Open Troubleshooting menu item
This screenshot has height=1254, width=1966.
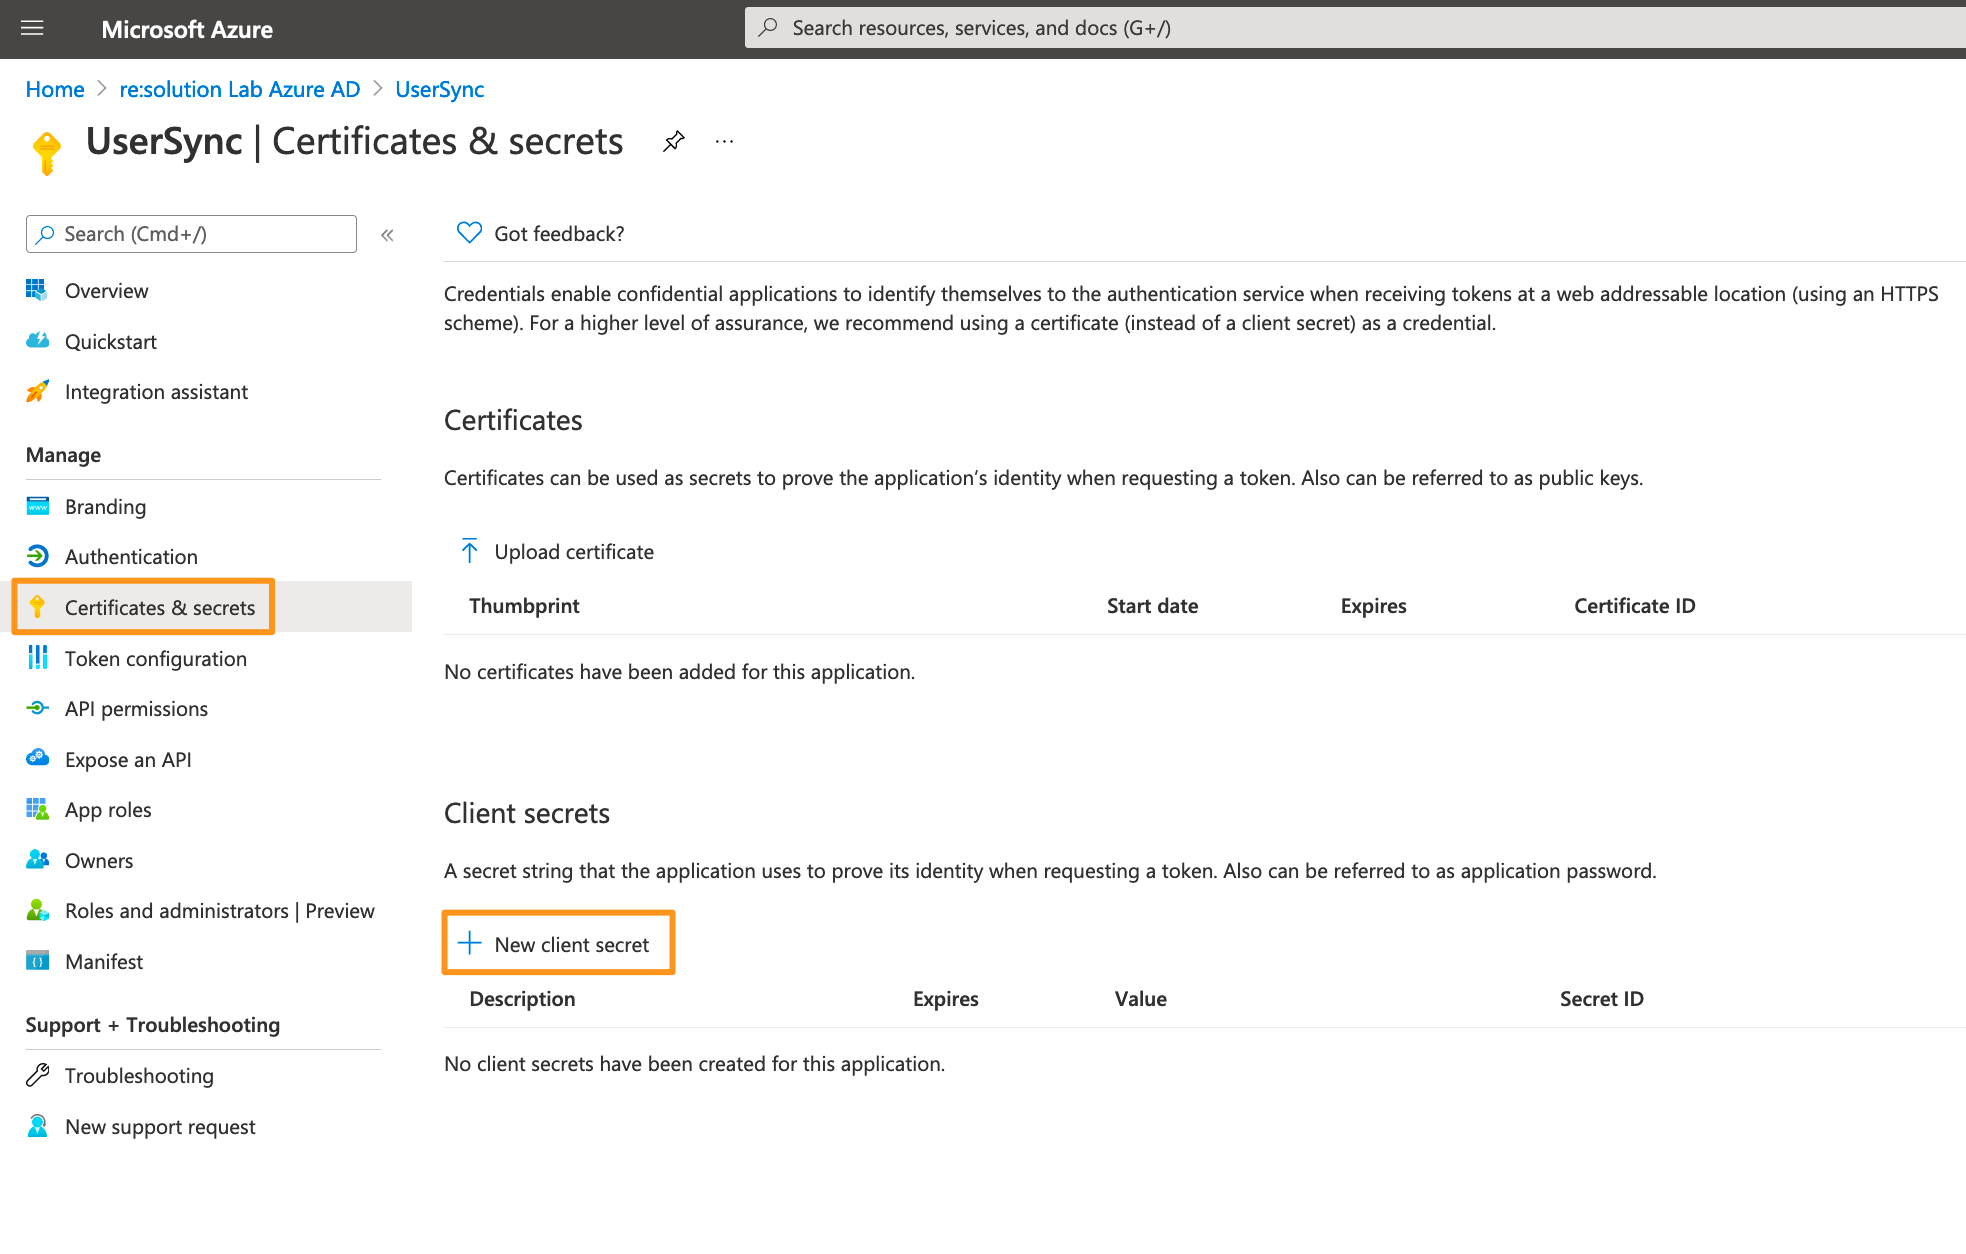pos(140,1076)
